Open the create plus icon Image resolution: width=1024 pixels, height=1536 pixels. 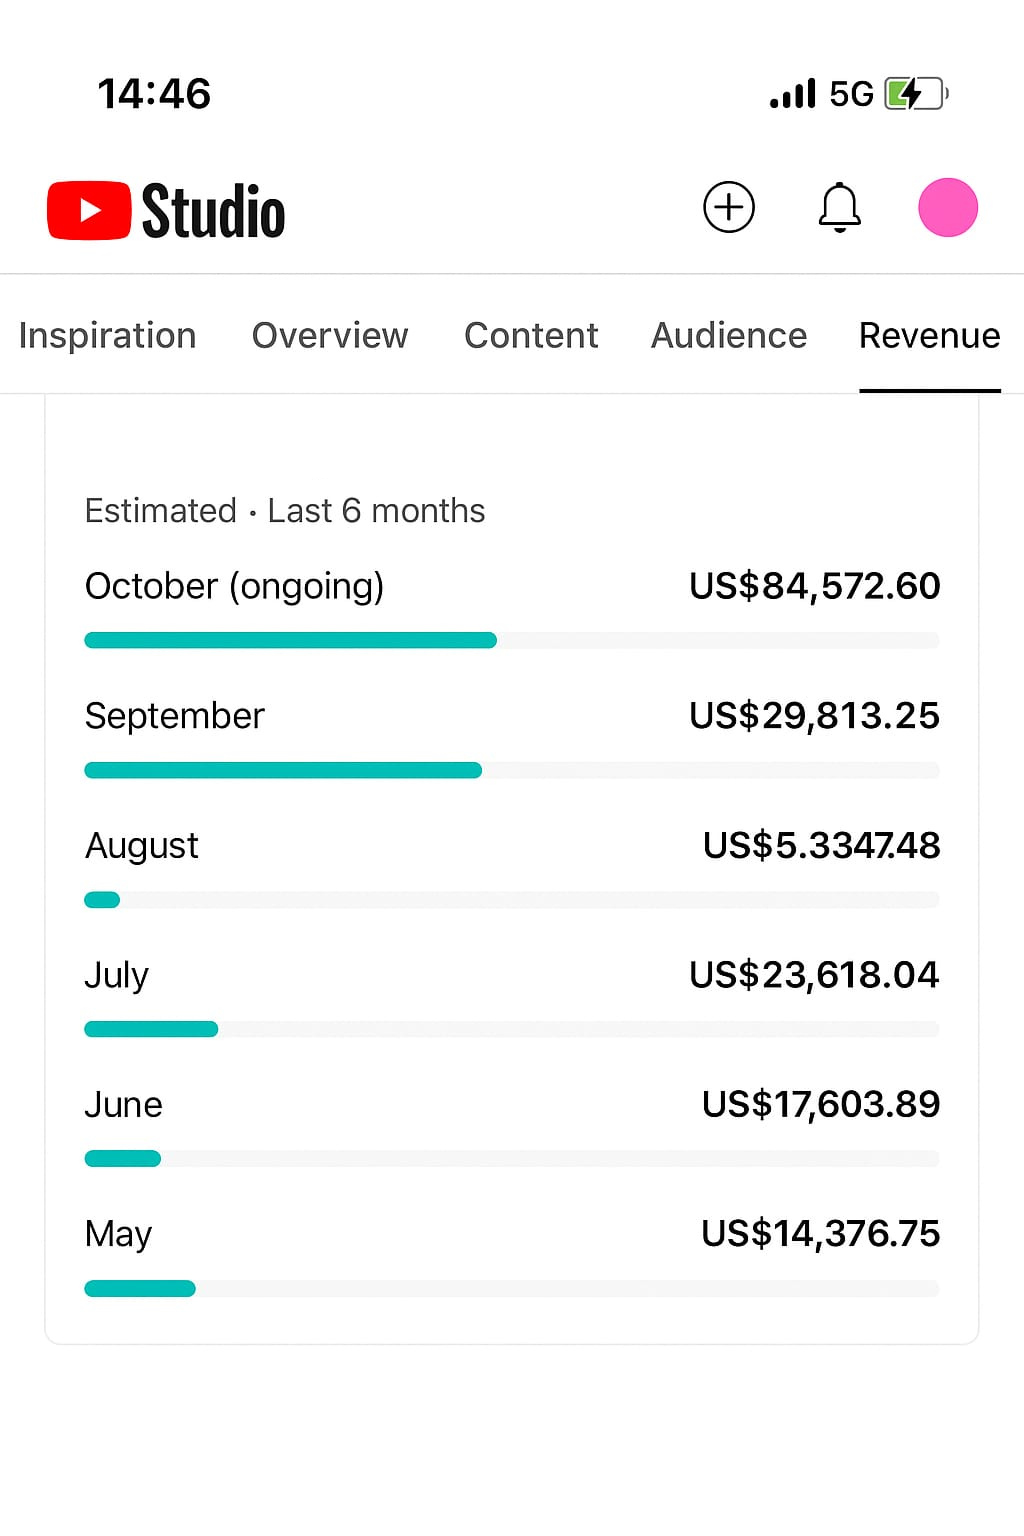pos(729,208)
